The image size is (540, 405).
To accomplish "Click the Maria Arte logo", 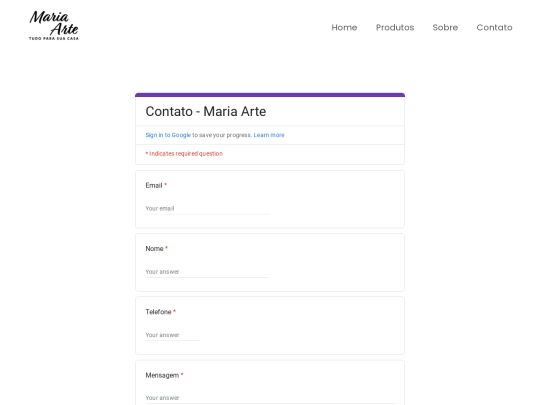I will point(54,25).
